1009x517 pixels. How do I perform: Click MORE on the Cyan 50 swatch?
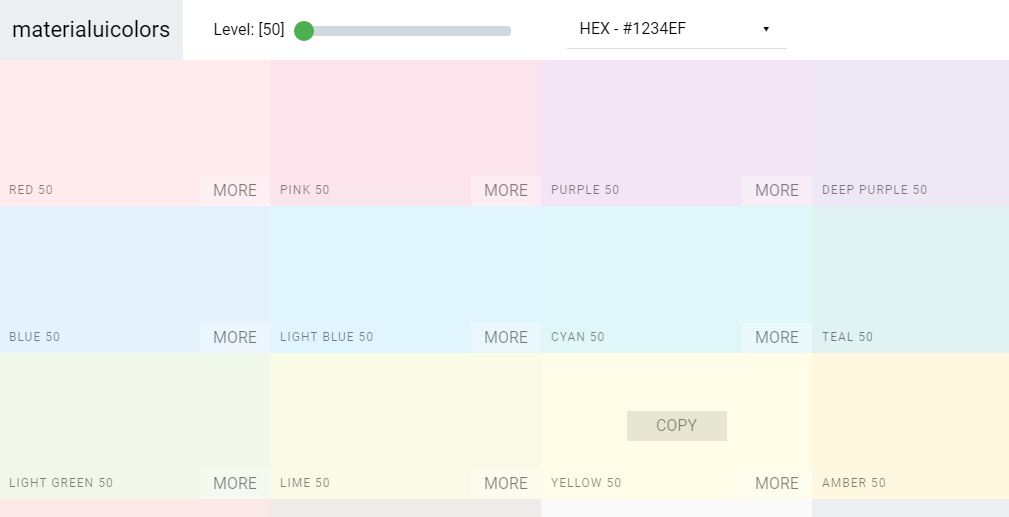click(x=777, y=337)
